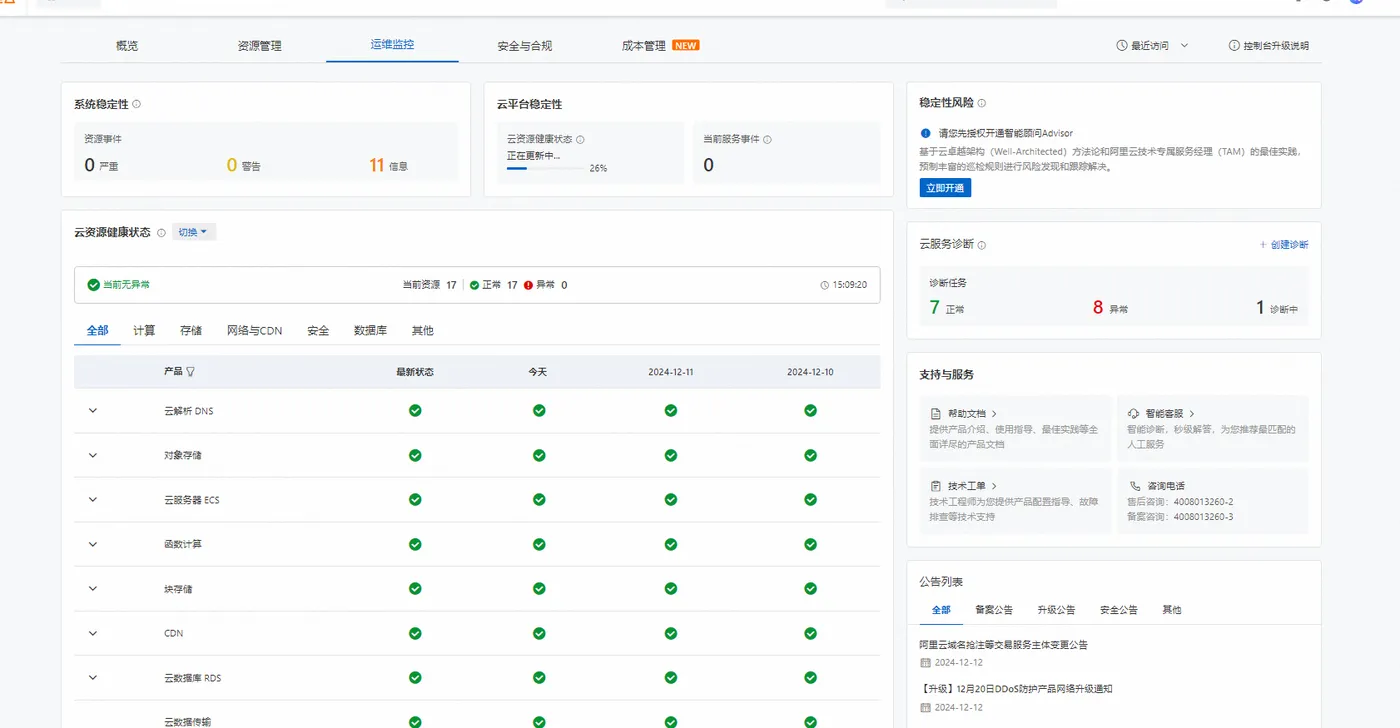
Task: Click info icon beside 云服务诊断 heading
Action: 982,245
